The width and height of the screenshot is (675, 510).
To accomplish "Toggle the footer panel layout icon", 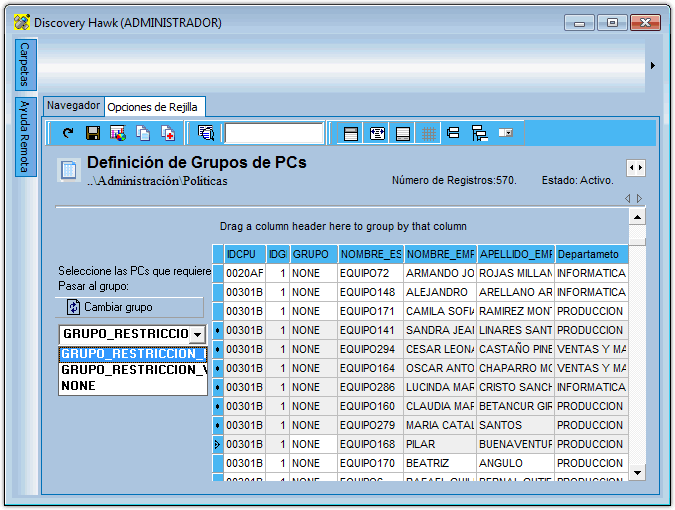I will pos(403,133).
